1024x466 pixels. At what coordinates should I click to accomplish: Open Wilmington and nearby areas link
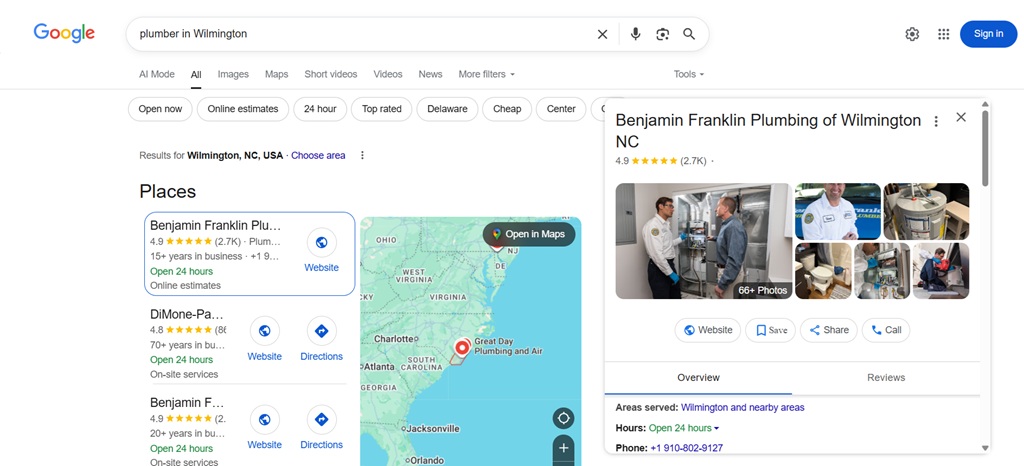point(743,407)
